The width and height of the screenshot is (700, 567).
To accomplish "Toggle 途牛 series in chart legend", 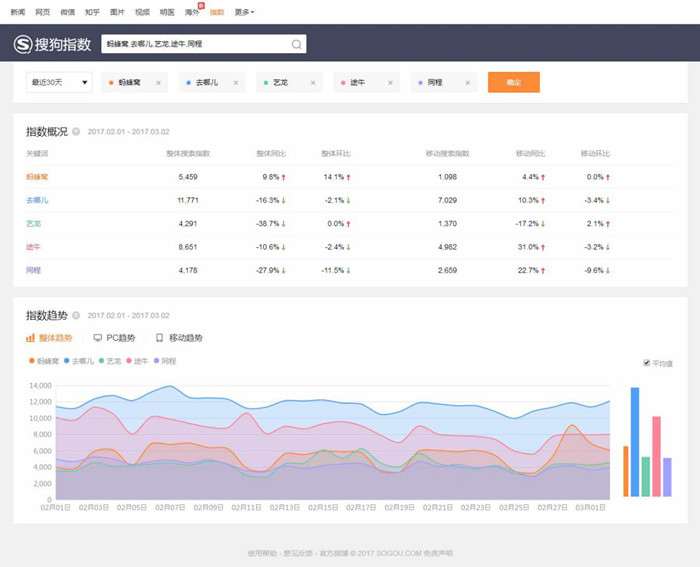I will click(137, 361).
